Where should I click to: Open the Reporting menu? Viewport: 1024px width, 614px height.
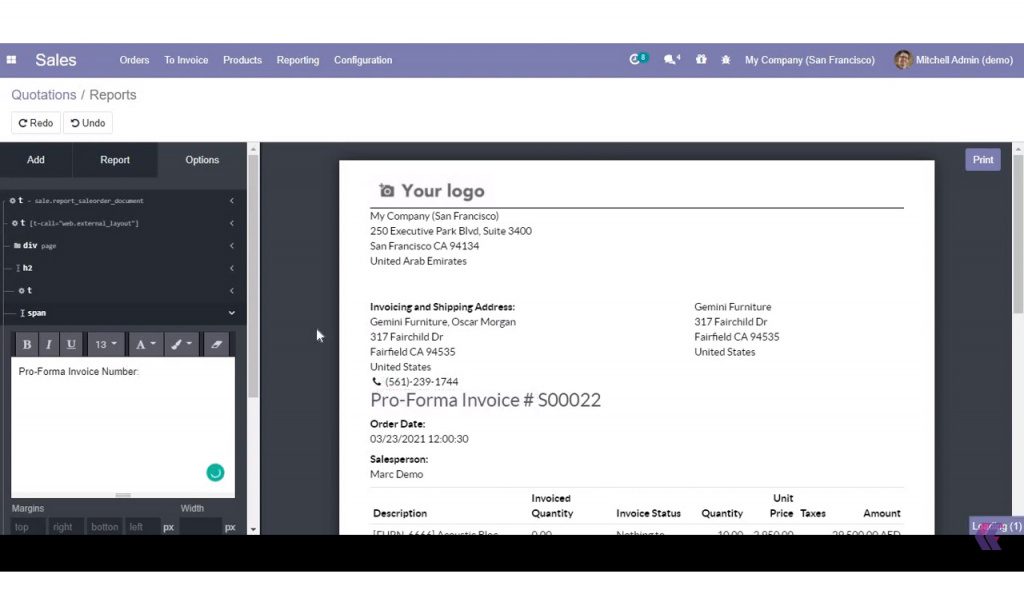pyautogui.click(x=297, y=60)
